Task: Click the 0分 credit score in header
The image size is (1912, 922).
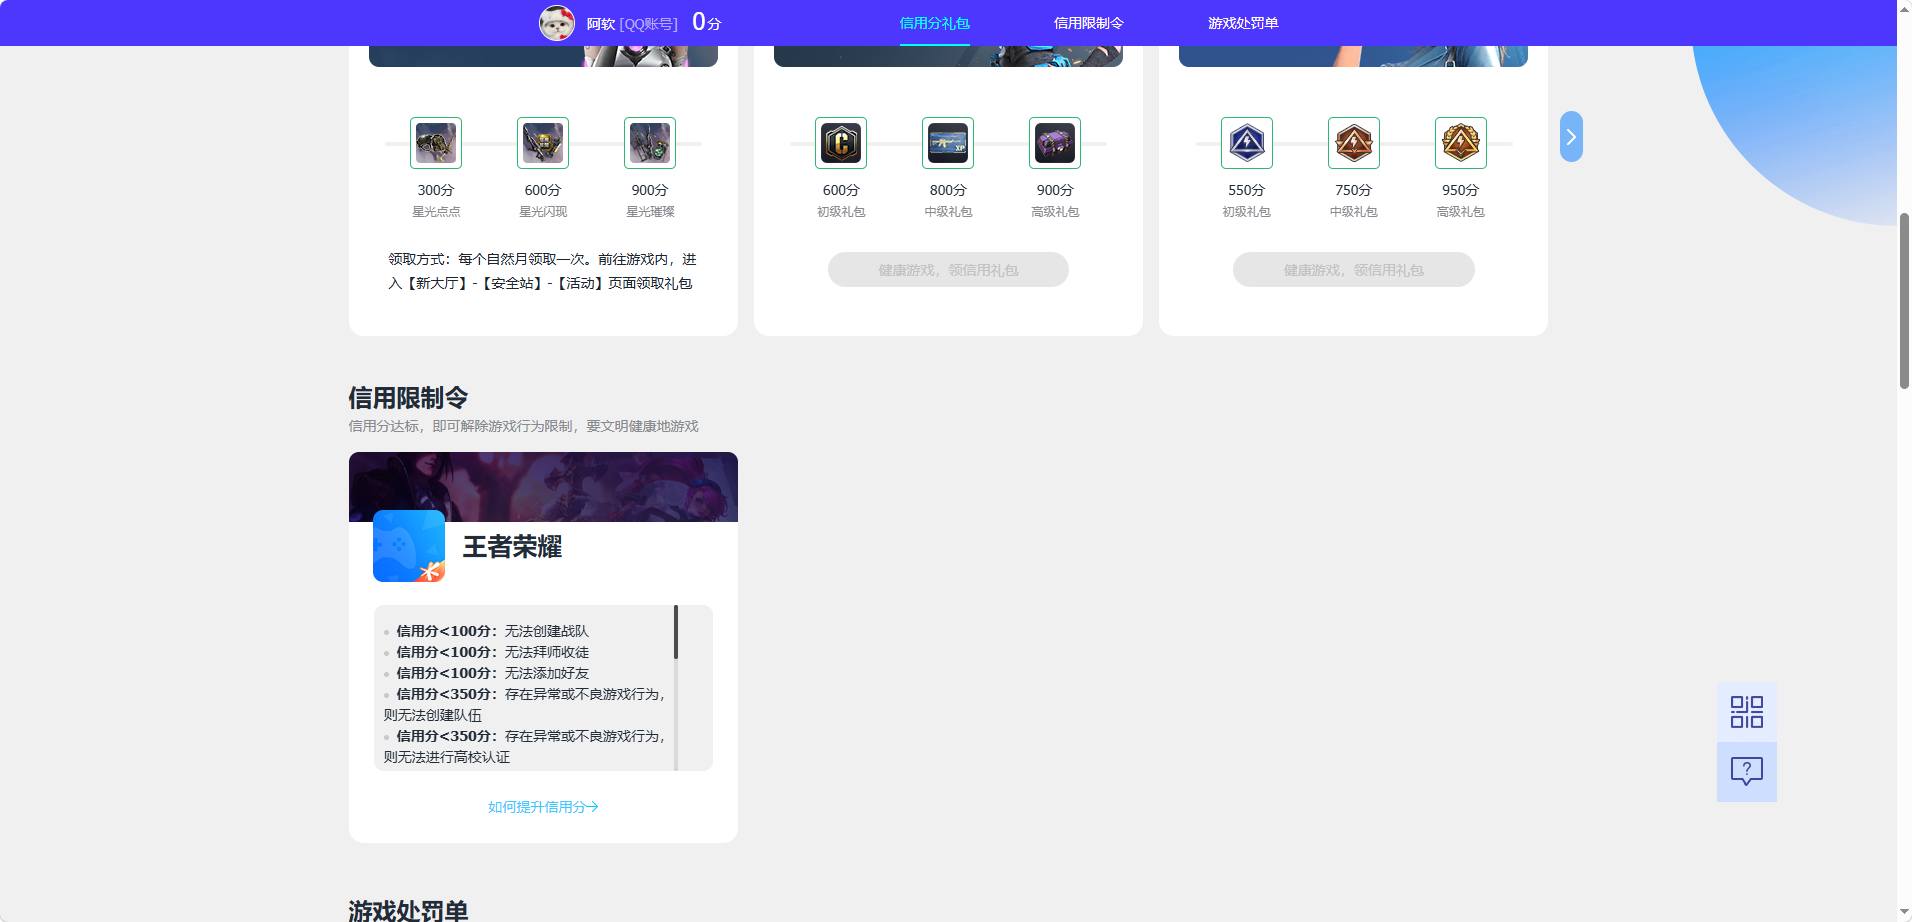Action: point(706,22)
